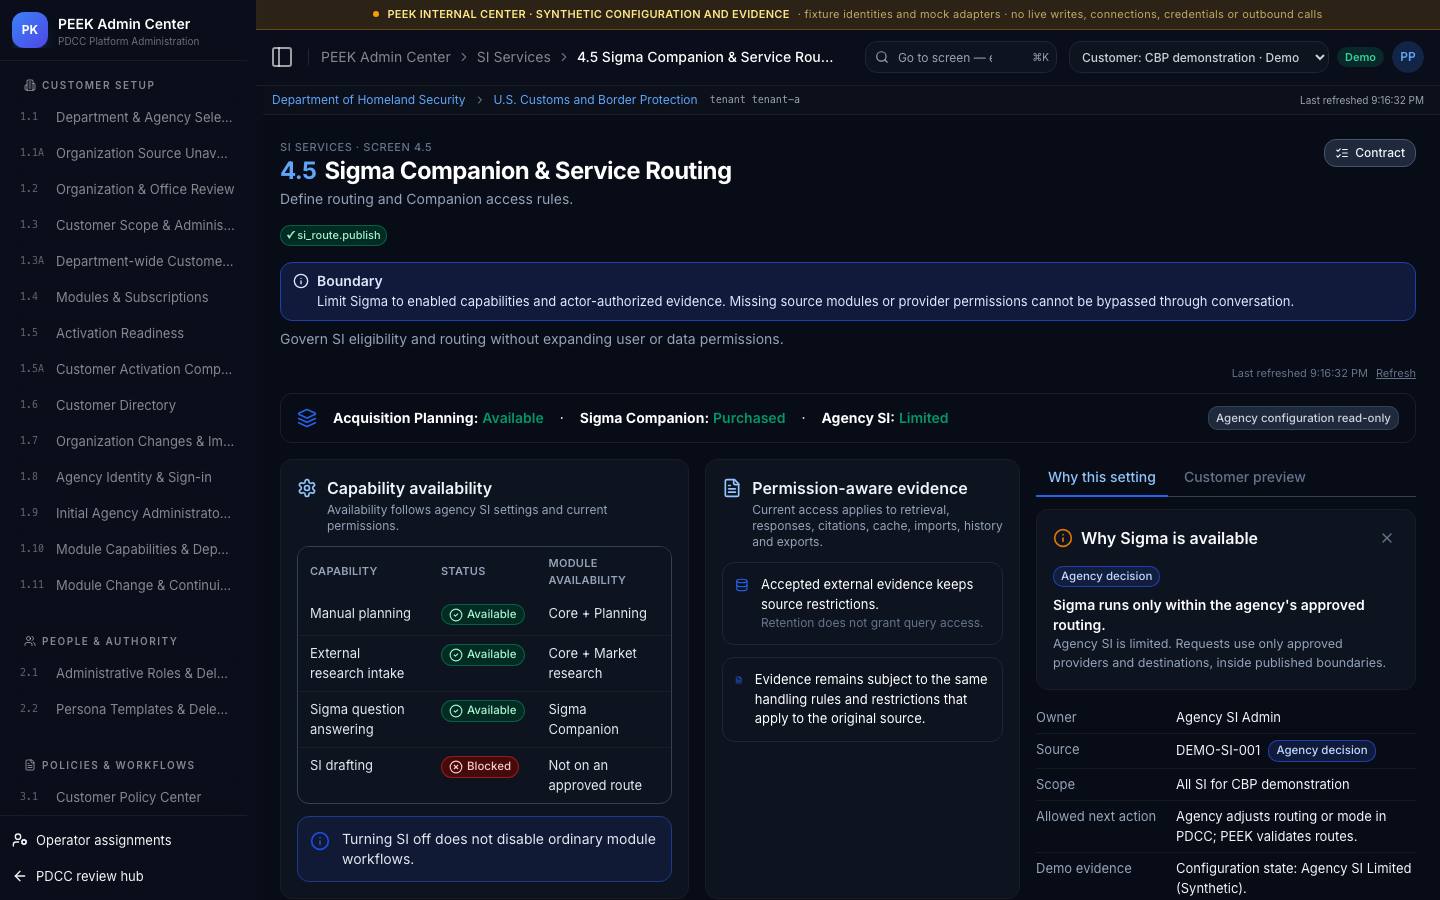Click the back arrow beside PDCC review hub
1440x900 pixels.
(20, 876)
